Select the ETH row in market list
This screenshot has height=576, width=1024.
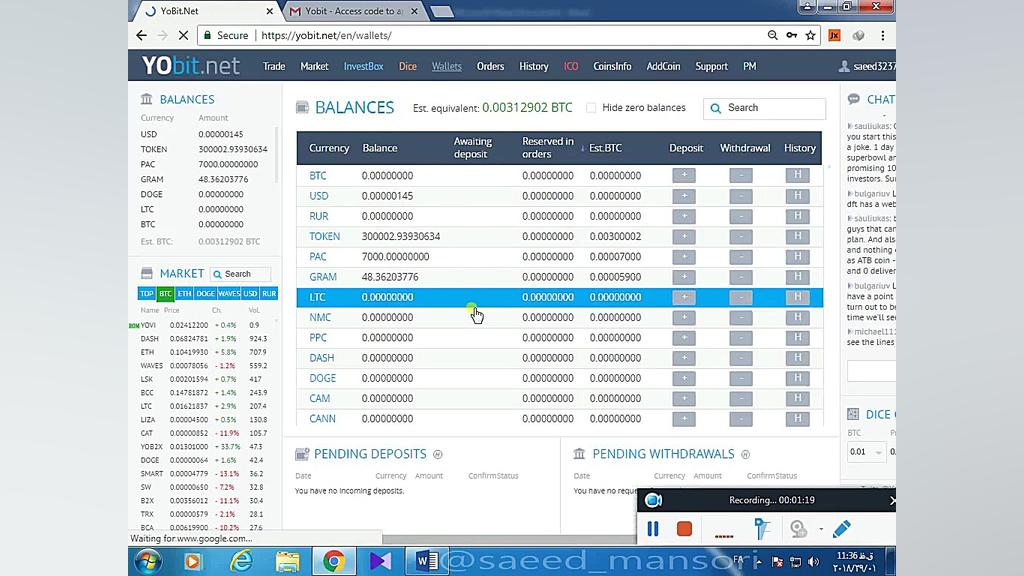tap(204, 352)
